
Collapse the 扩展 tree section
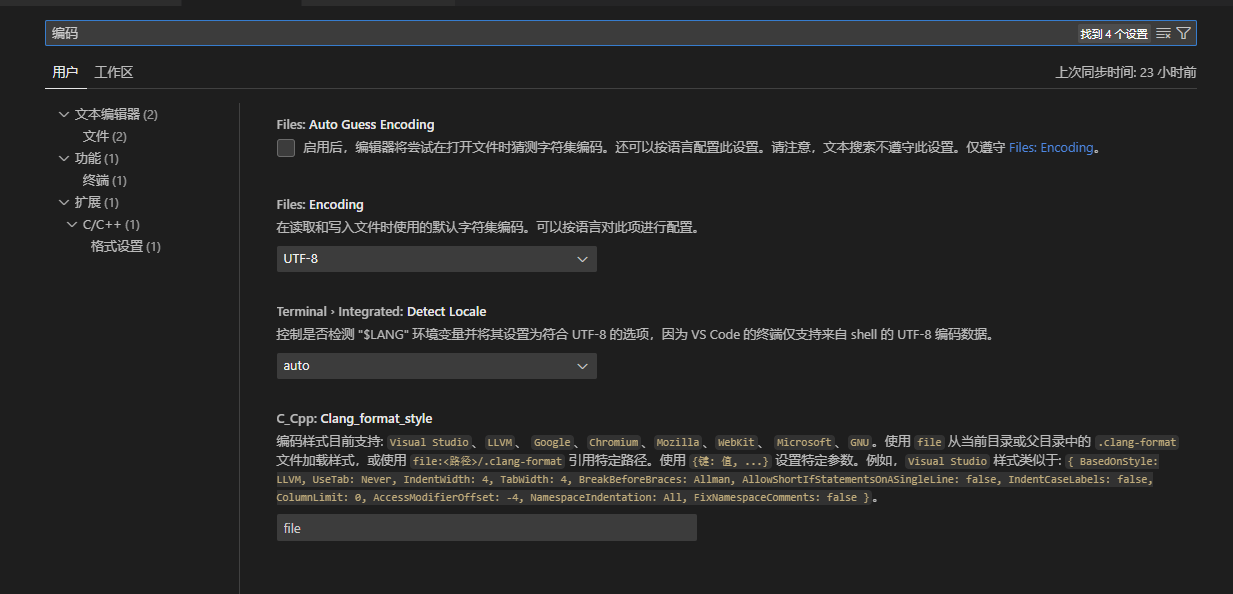pos(65,202)
